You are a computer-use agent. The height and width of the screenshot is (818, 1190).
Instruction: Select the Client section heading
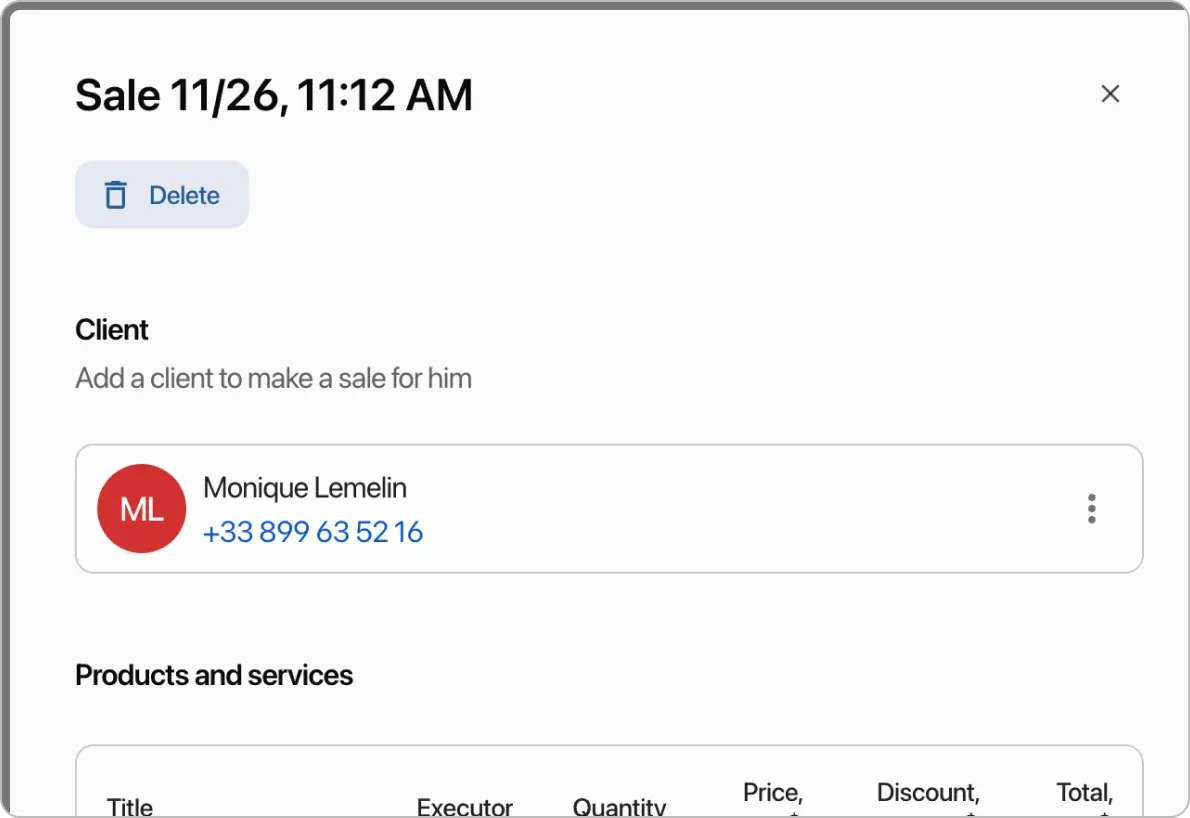coord(111,329)
